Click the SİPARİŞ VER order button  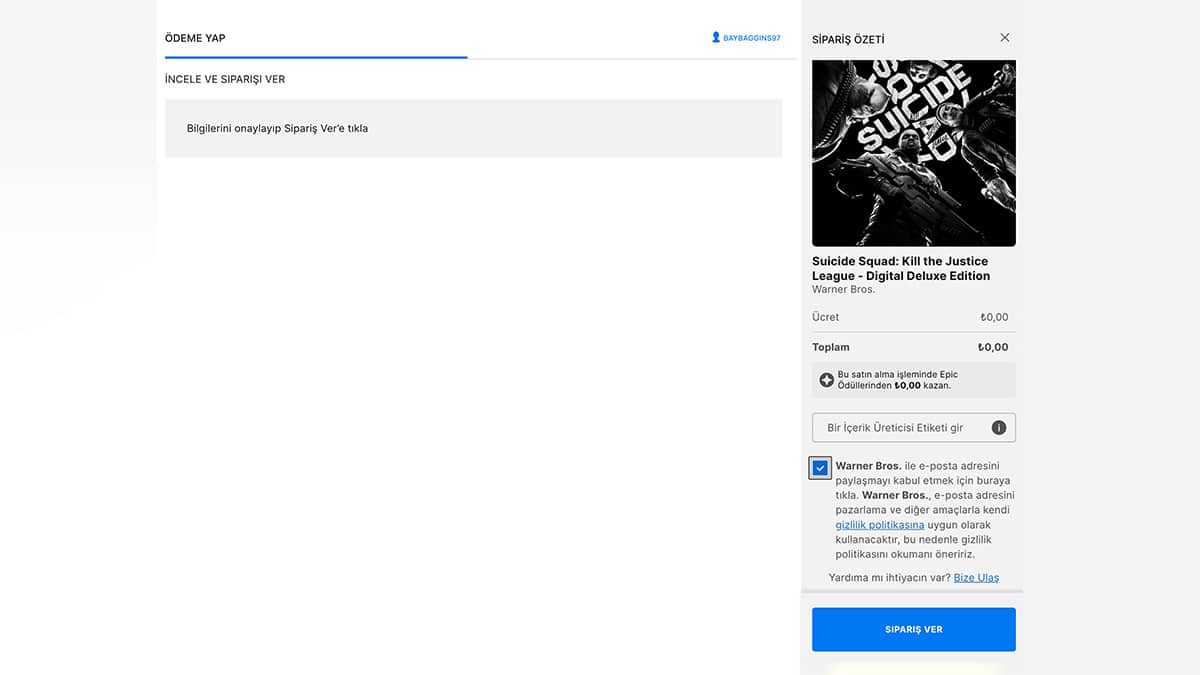(x=913, y=629)
